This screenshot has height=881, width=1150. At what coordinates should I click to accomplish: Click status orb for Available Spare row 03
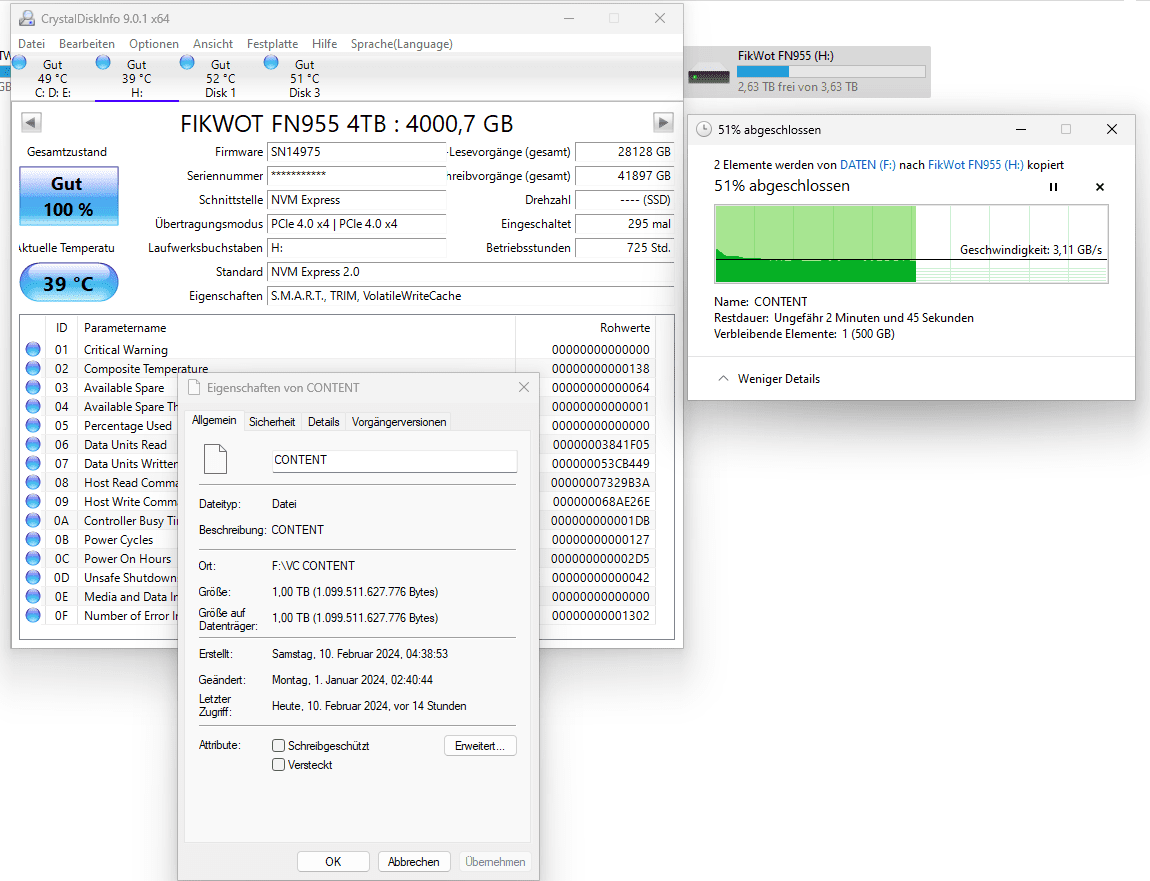33,387
